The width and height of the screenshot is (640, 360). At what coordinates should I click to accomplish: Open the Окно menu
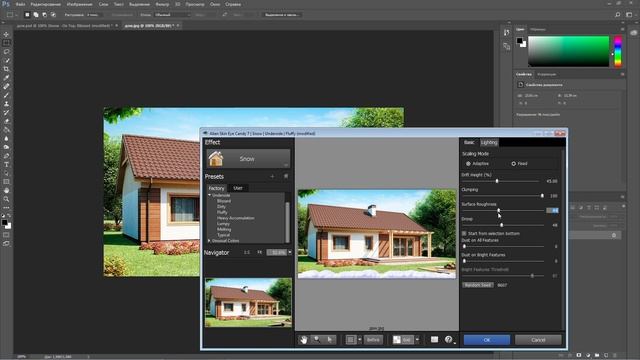(x=215, y=4)
